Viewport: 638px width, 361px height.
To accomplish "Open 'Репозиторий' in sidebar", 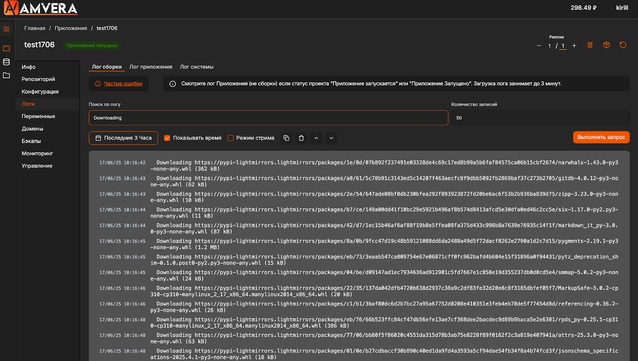I will pyautogui.click(x=38, y=79).
